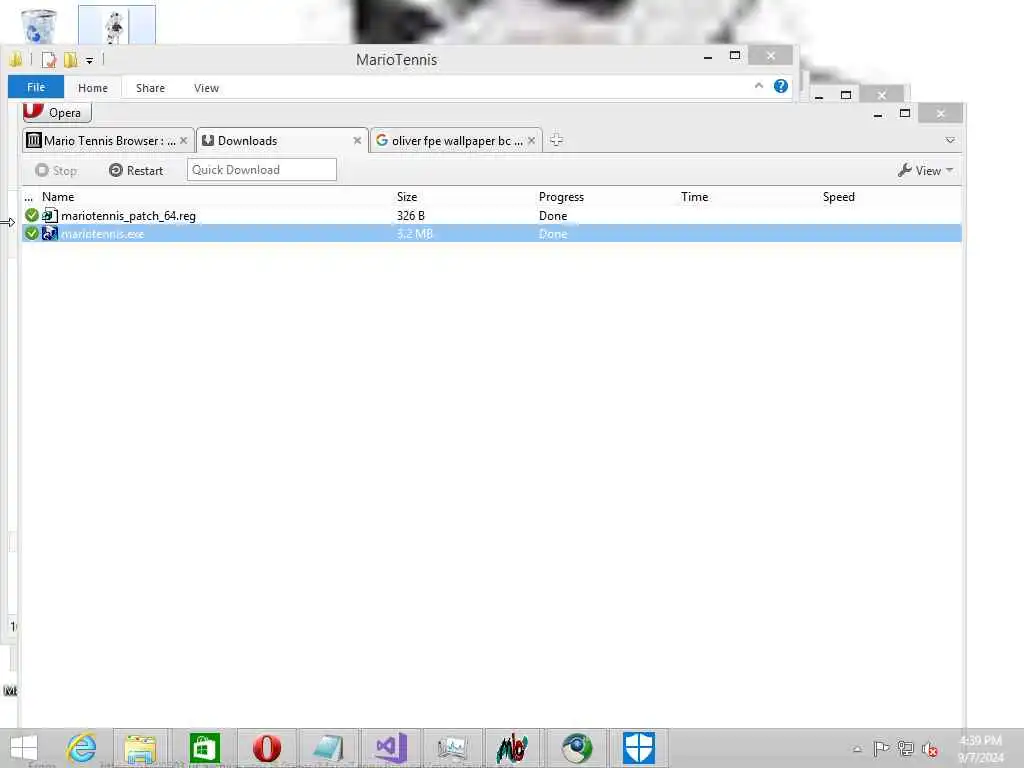1024x768 pixels.
Task: Click the Restart download button
Action: coord(136,170)
